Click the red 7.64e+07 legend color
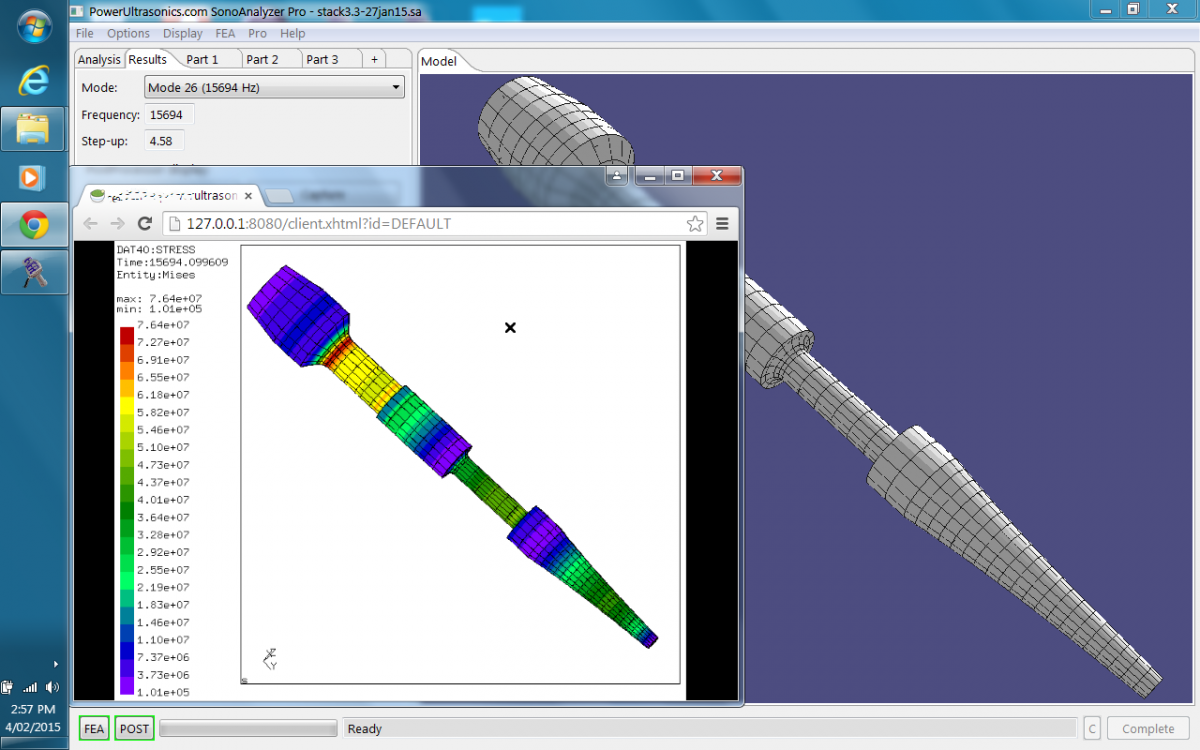The width and height of the screenshot is (1200, 750). [x=127, y=334]
